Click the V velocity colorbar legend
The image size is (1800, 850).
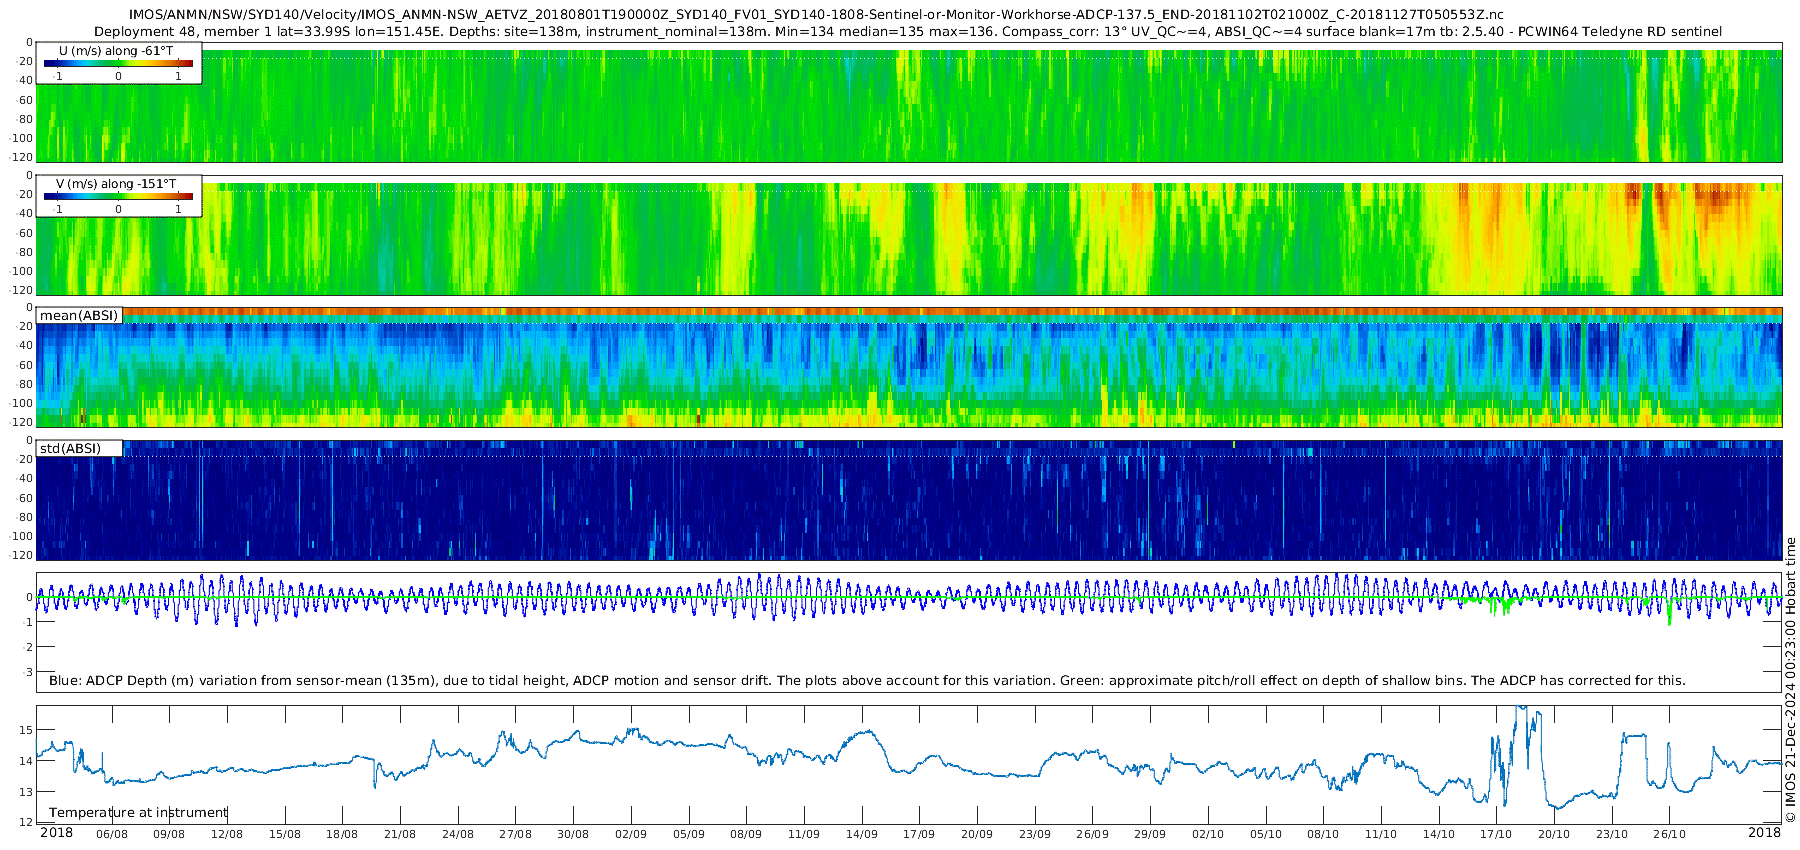point(118,197)
